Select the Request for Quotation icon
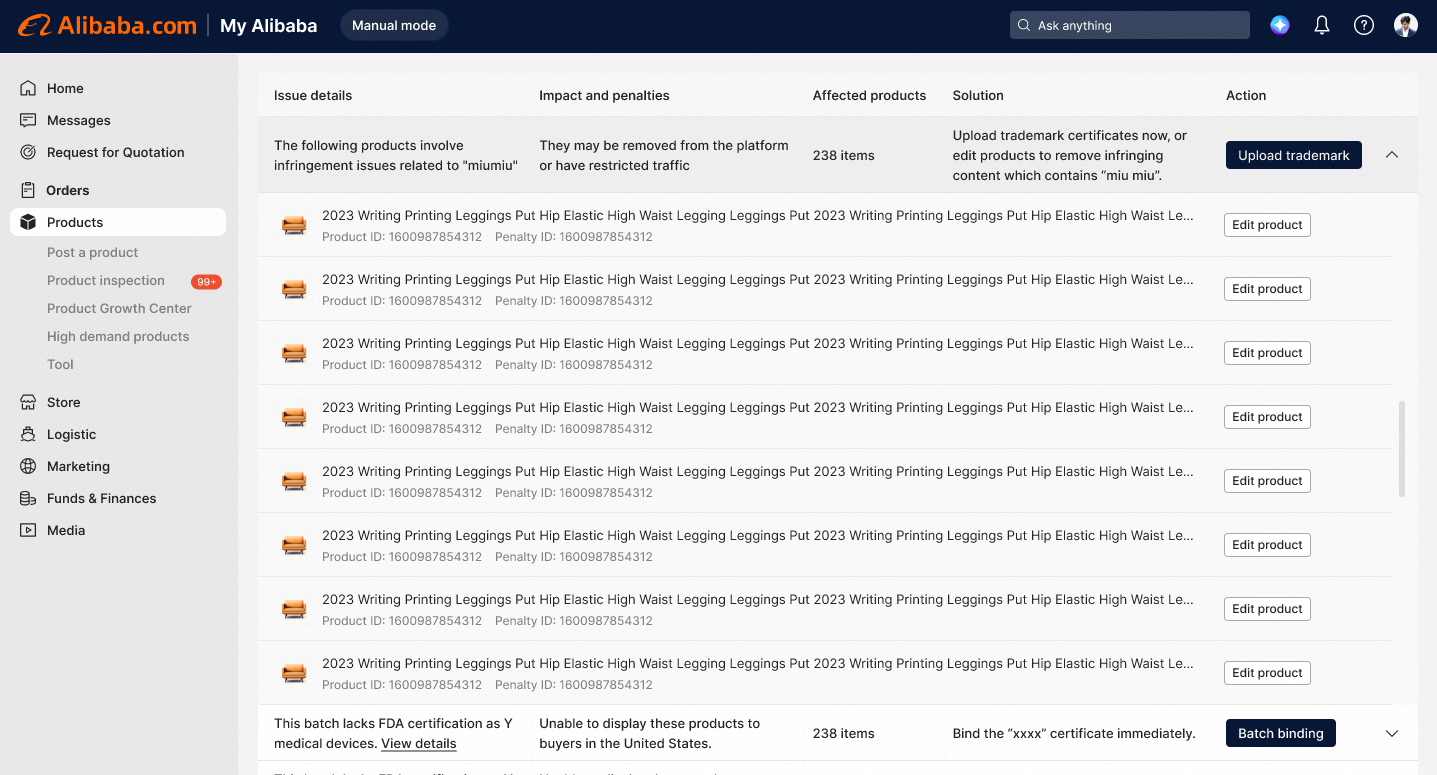The width and height of the screenshot is (1437, 775). [28, 152]
